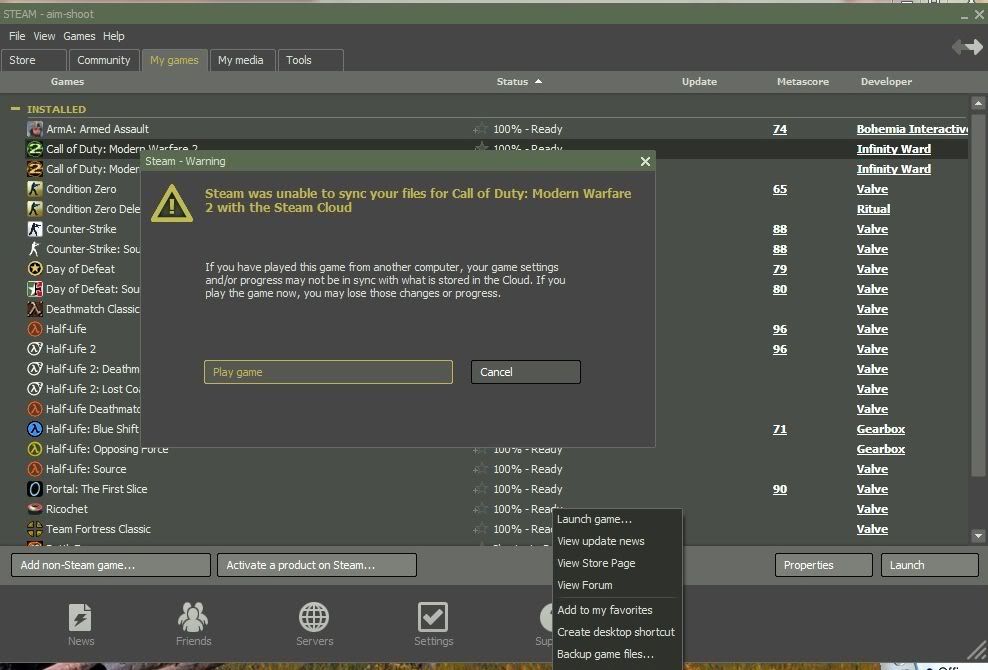Open Metascore 74 link for ArmA
This screenshot has height=670, width=988.
click(779, 129)
